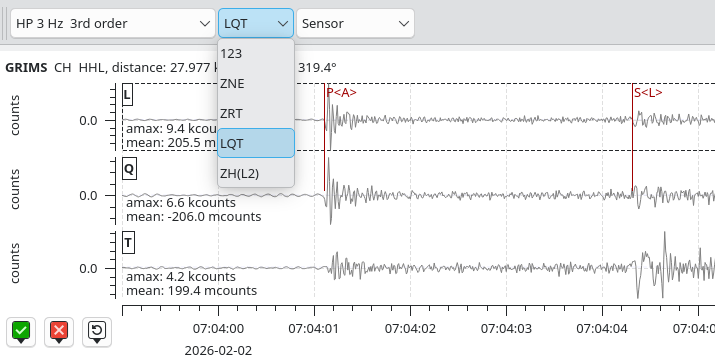Collapse the LQT rotation dropdown
This screenshot has width=715, height=361.
pos(256,23)
